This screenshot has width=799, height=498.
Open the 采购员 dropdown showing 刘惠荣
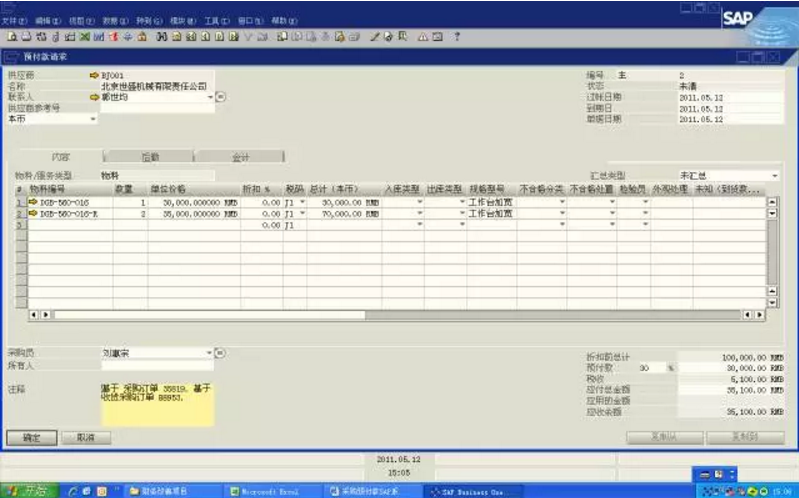coord(209,353)
